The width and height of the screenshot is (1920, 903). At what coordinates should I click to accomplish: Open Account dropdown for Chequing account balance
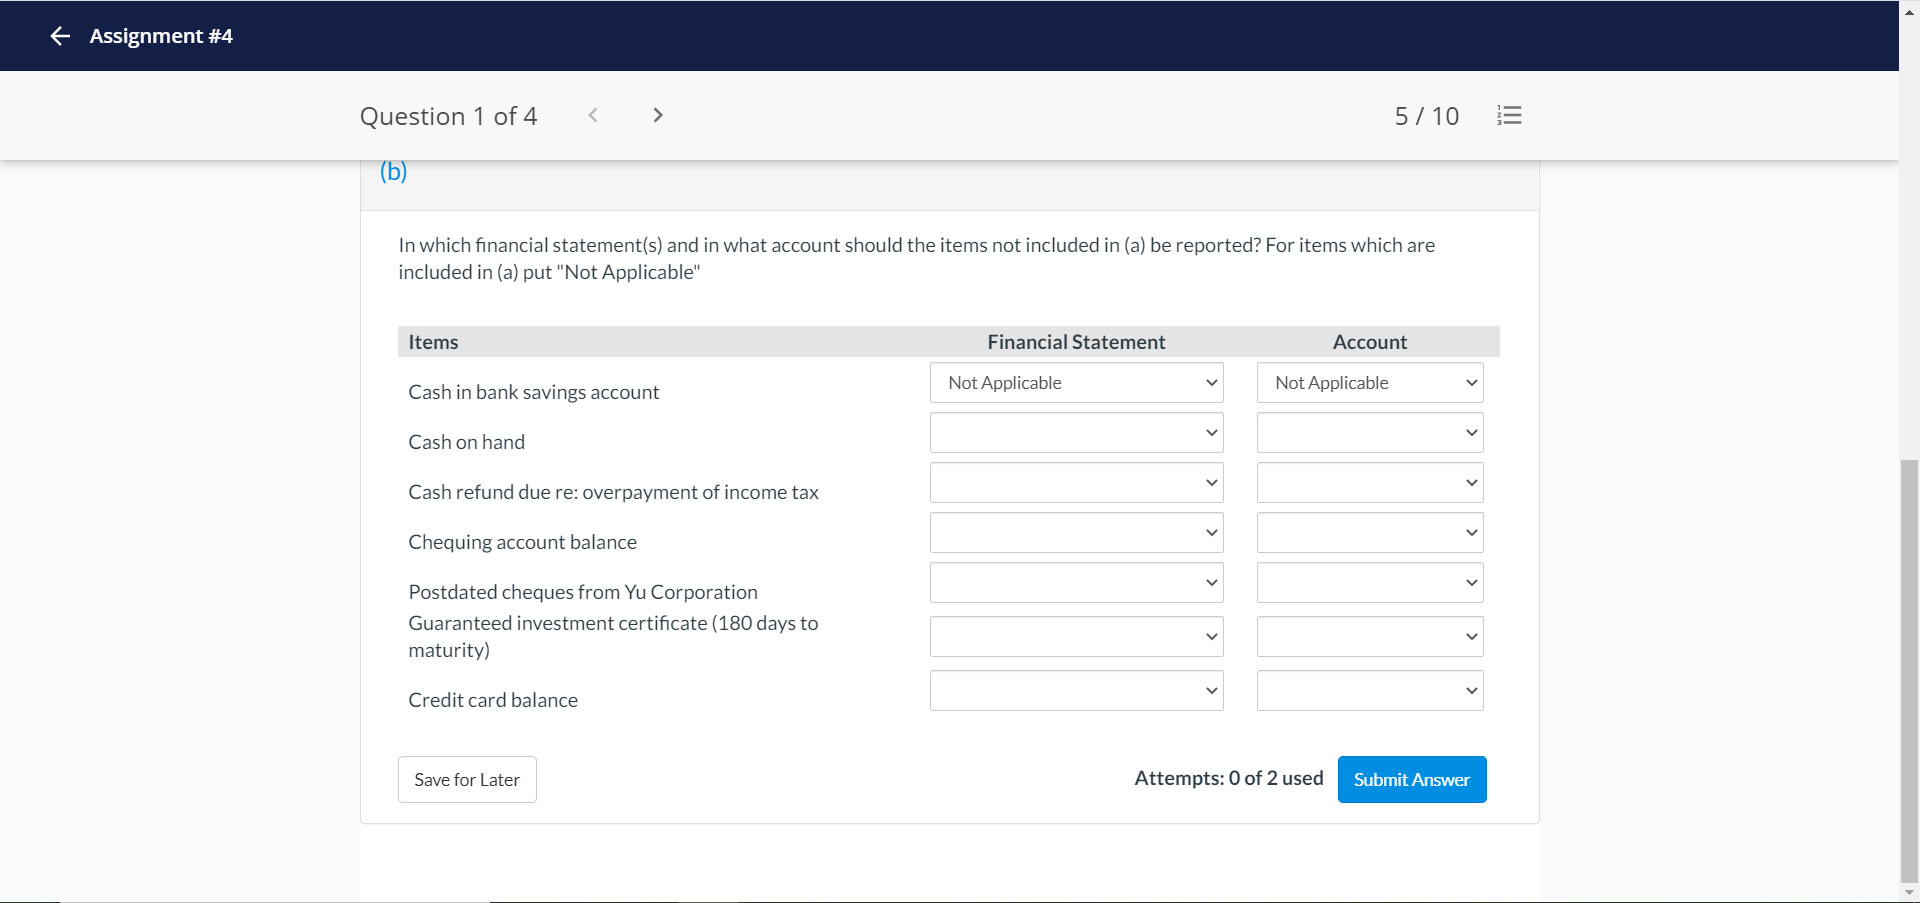pyautogui.click(x=1370, y=533)
